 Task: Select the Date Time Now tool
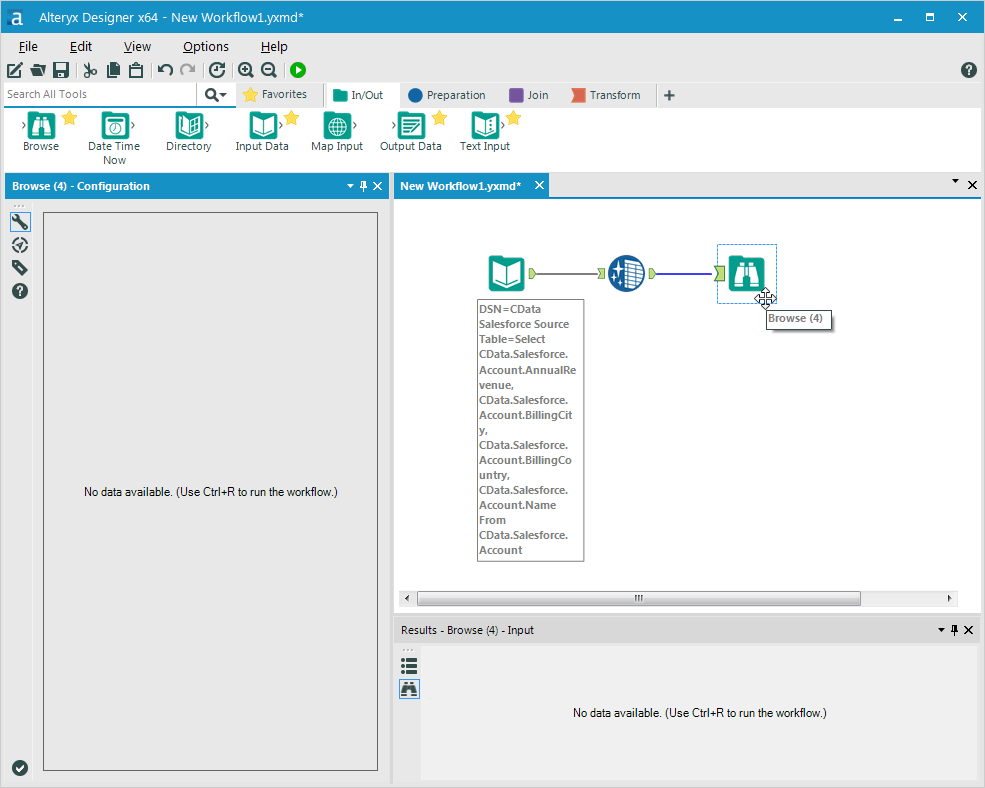(x=114, y=138)
